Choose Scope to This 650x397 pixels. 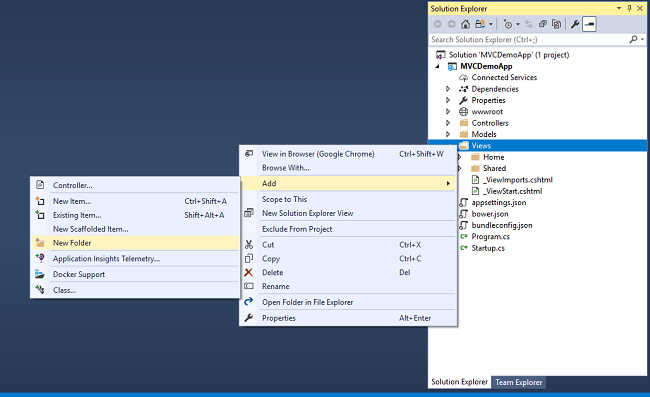[x=348, y=199]
